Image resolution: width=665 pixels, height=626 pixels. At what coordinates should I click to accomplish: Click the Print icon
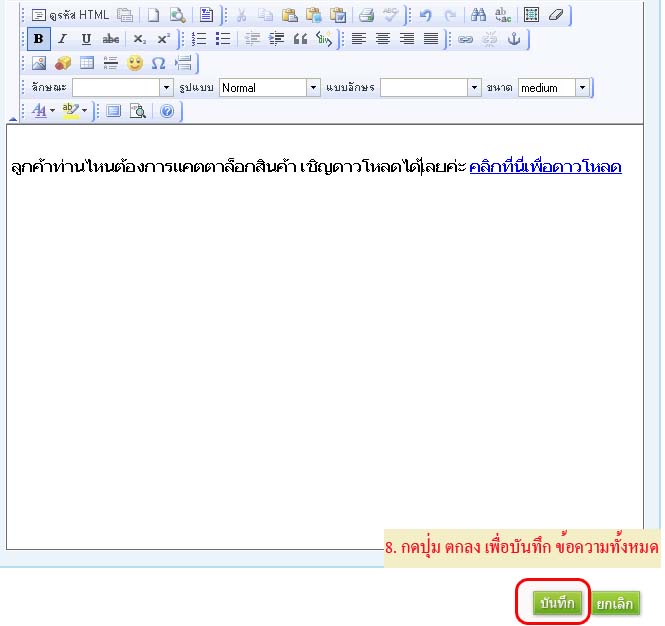point(366,15)
